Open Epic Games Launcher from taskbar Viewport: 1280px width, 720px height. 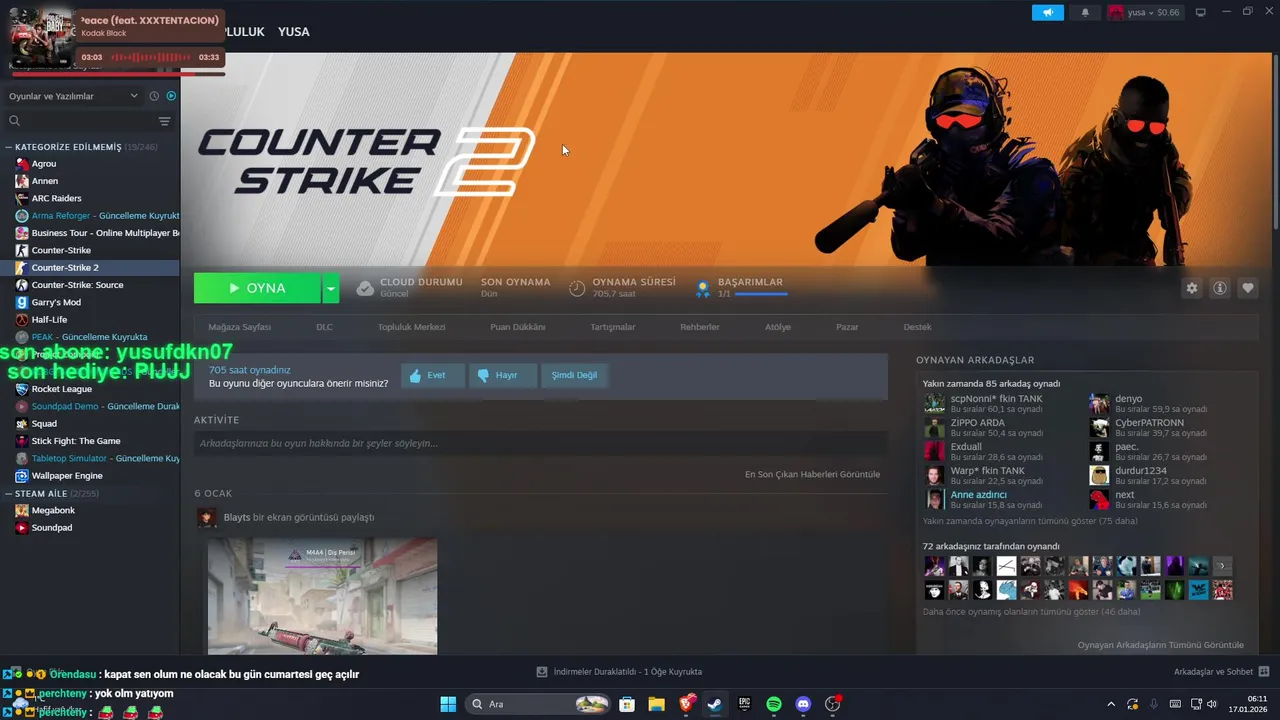[744, 704]
